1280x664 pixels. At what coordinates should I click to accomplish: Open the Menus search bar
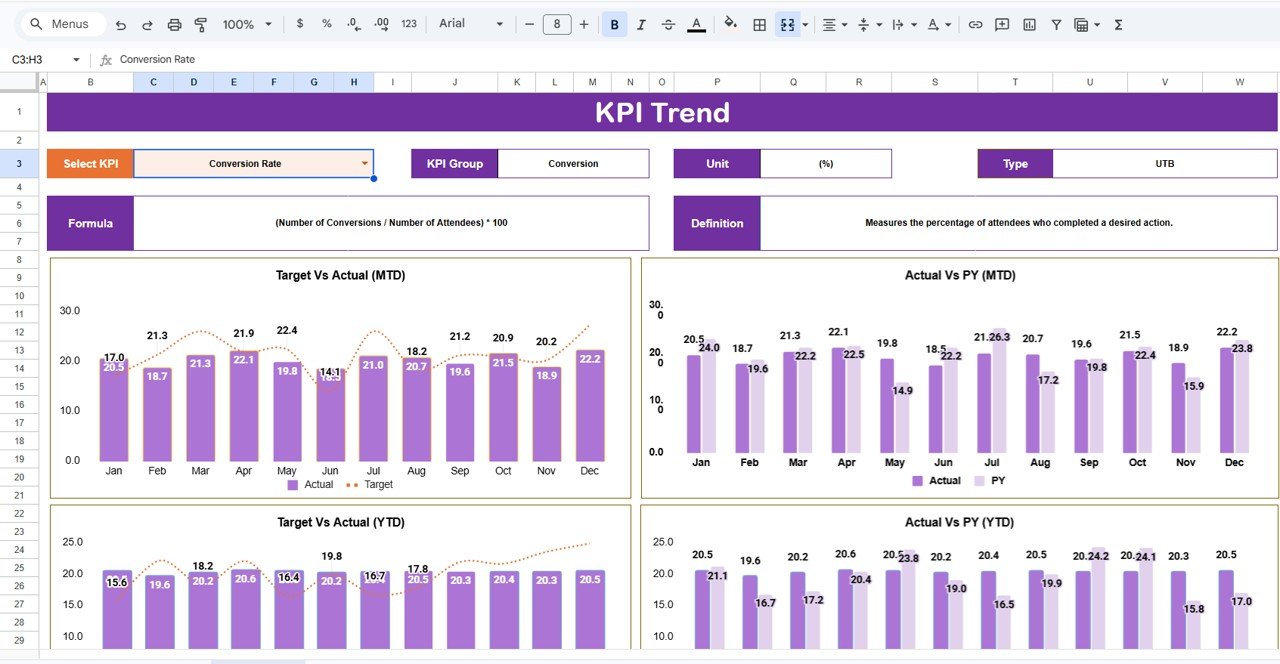60,23
